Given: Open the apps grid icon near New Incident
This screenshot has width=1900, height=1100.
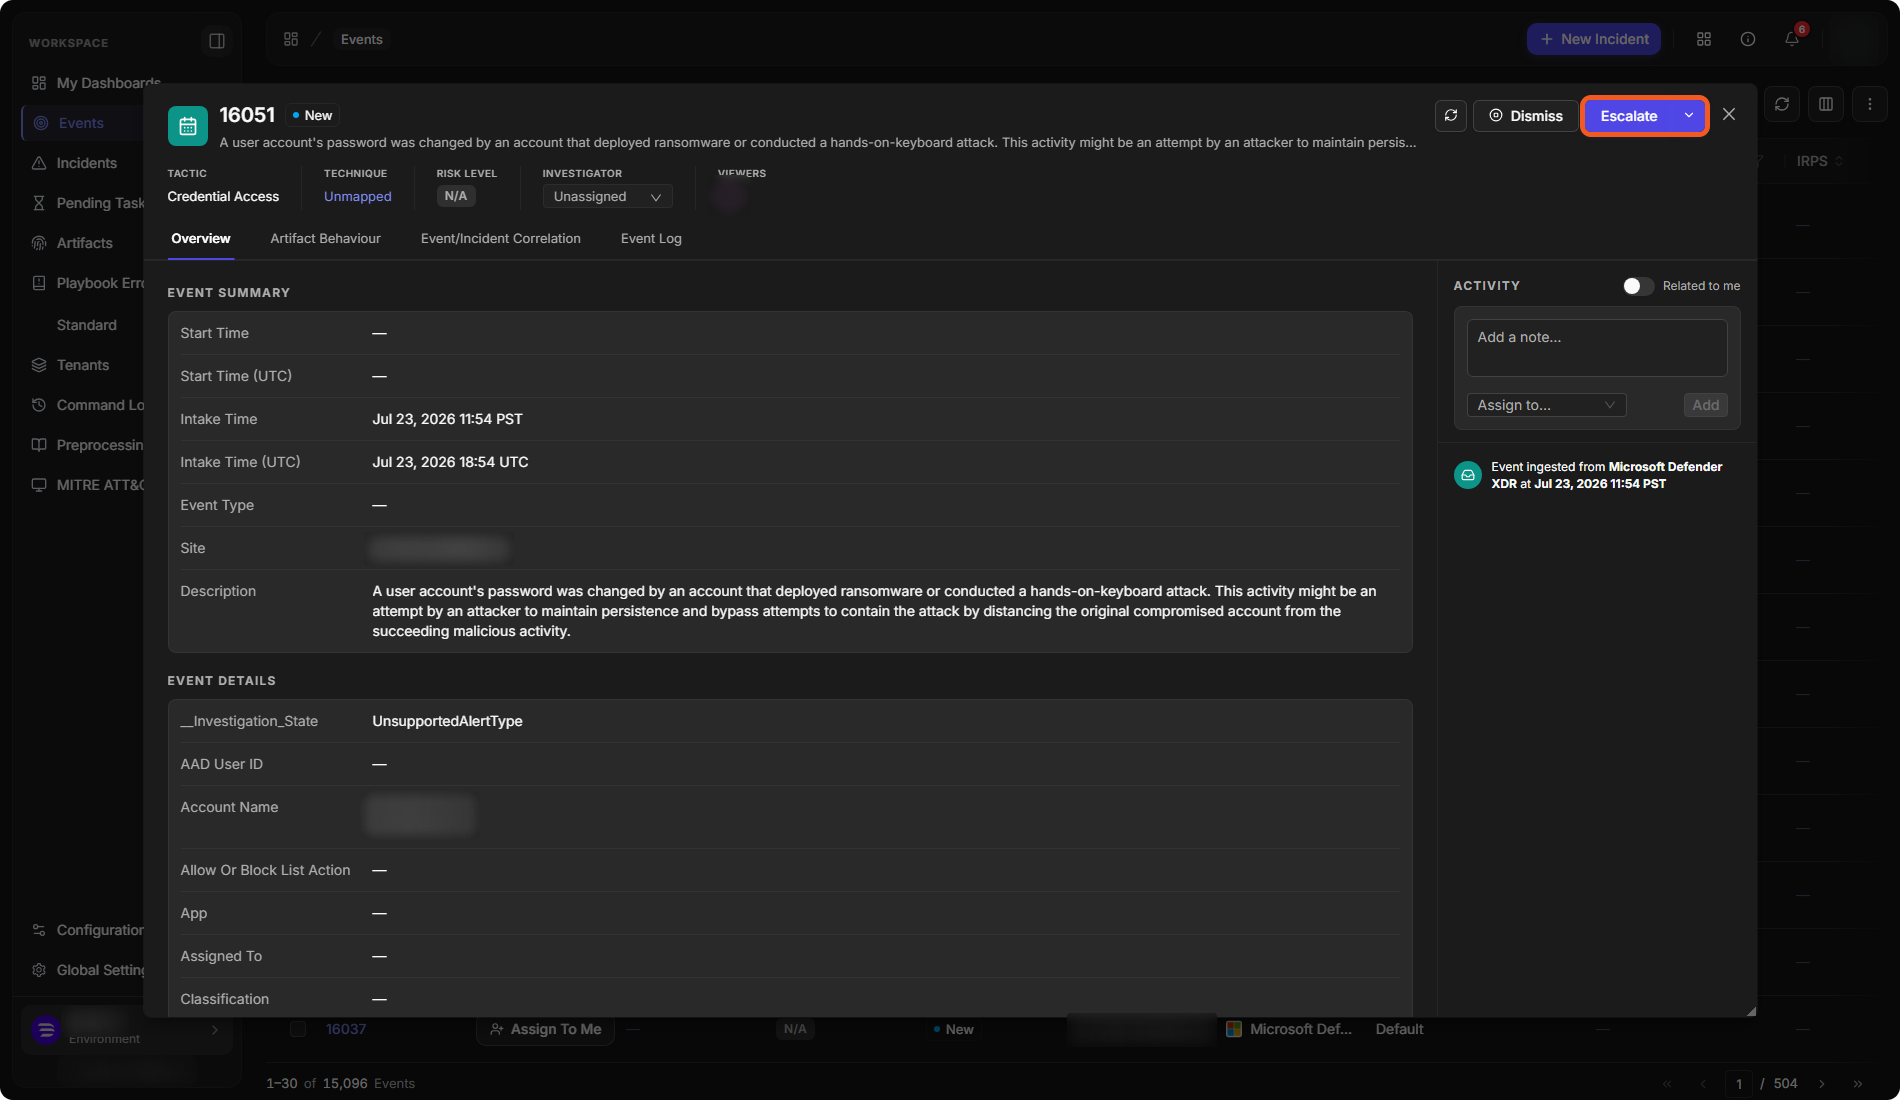Looking at the screenshot, I should tap(1704, 39).
